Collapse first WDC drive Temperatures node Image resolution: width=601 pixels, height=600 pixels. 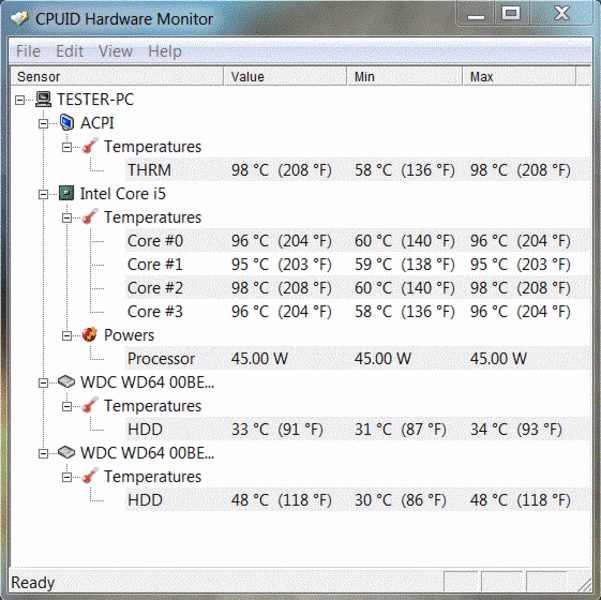click(x=67, y=406)
